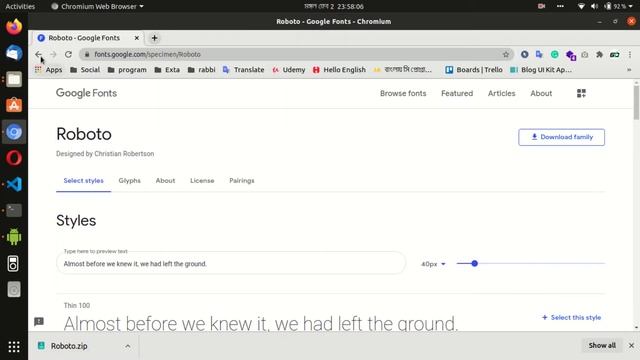Open About in the top header
Viewport: 640px width, 360px height.
pyautogui.click(x=541, y=93)
